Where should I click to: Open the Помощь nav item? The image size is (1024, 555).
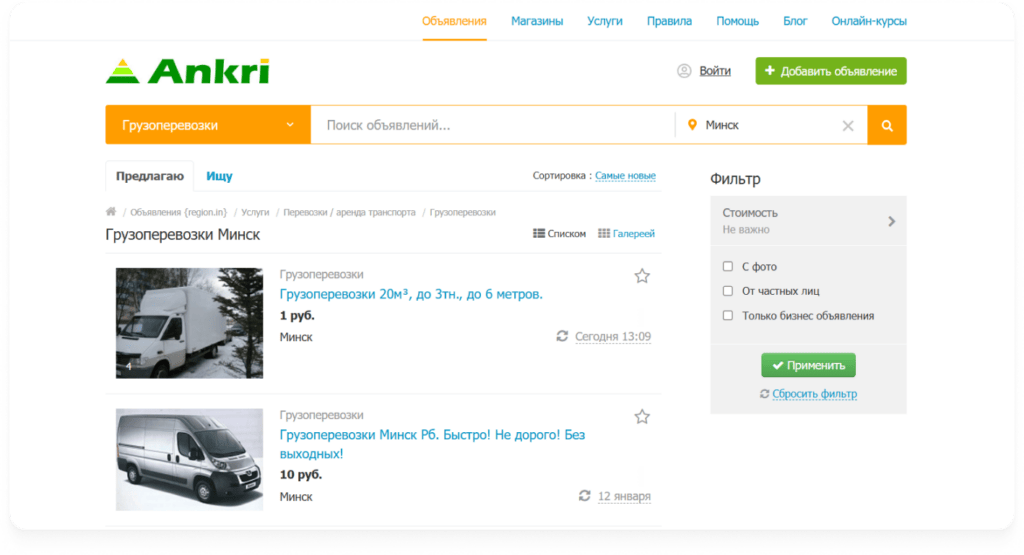pos(737,21)
